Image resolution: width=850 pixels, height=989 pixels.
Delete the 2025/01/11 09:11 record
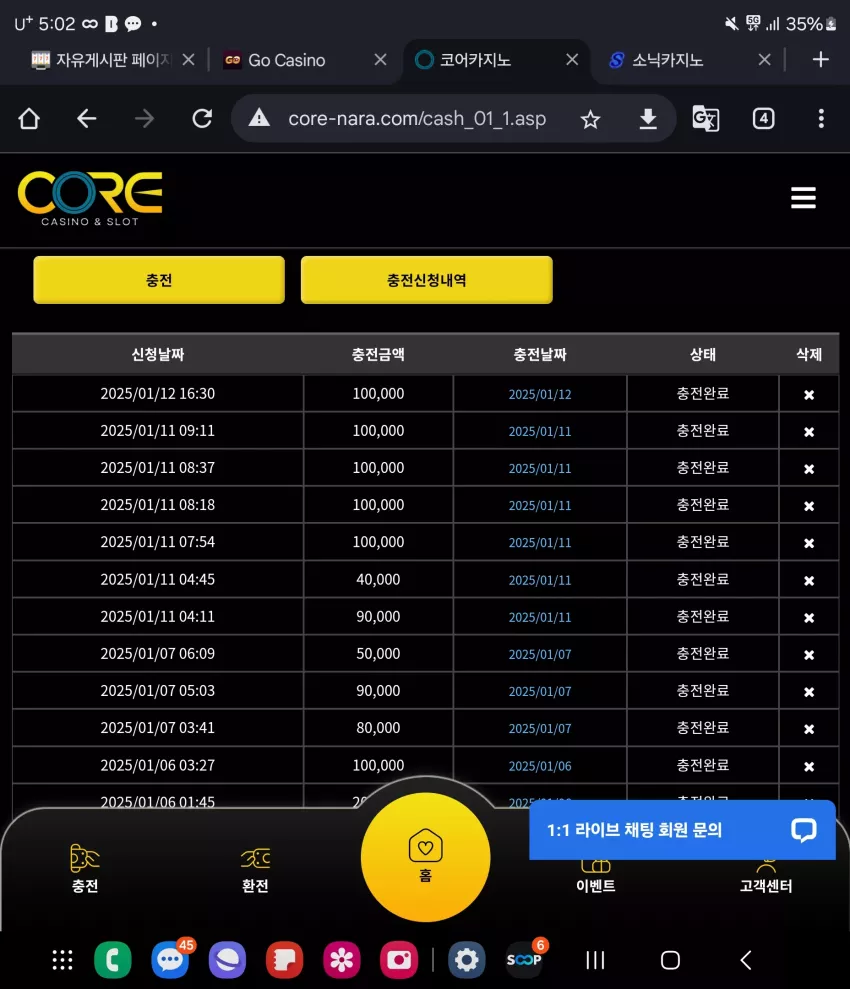pyautogui.click(x=809, y=432)
